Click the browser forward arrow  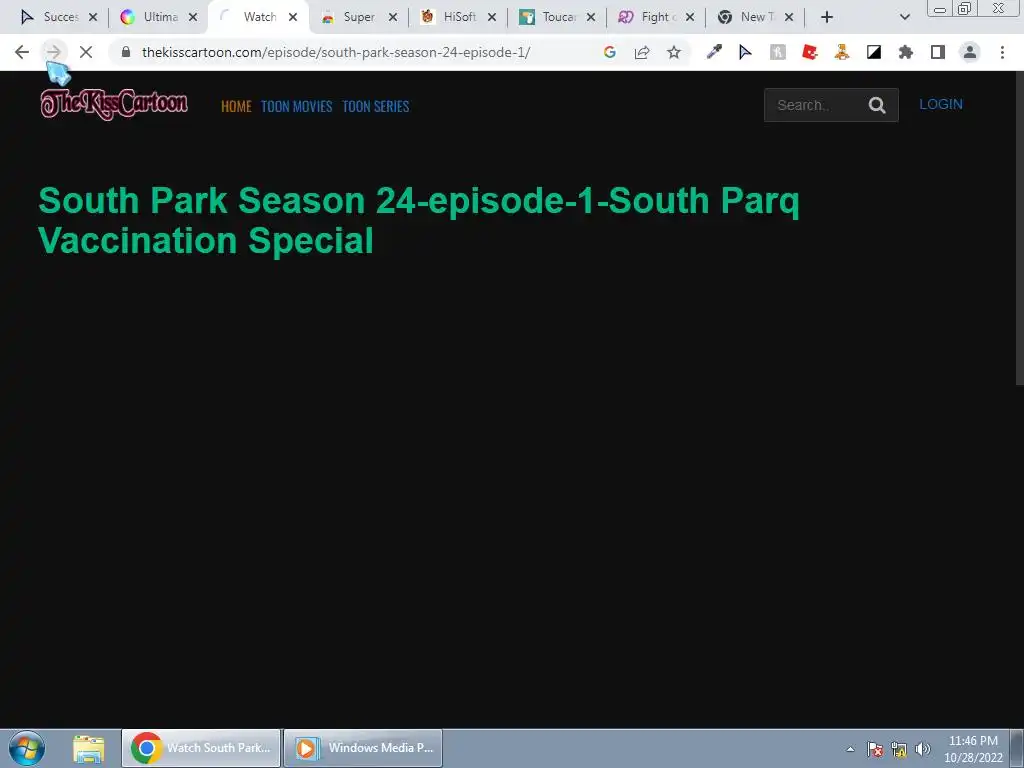point(54,52)
